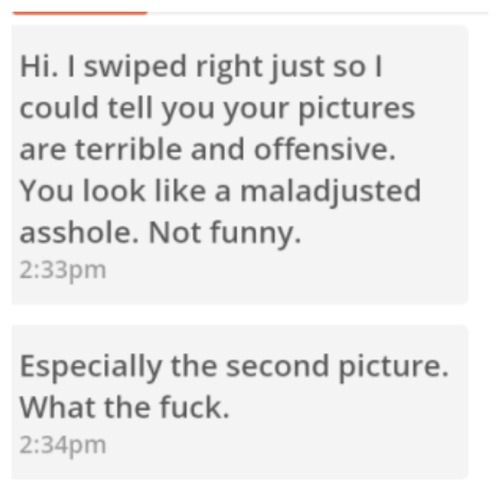This screenshot has height=500, width=500.
Task: Click the word "pictures" in first message
Action: click(x=357, y=109)
